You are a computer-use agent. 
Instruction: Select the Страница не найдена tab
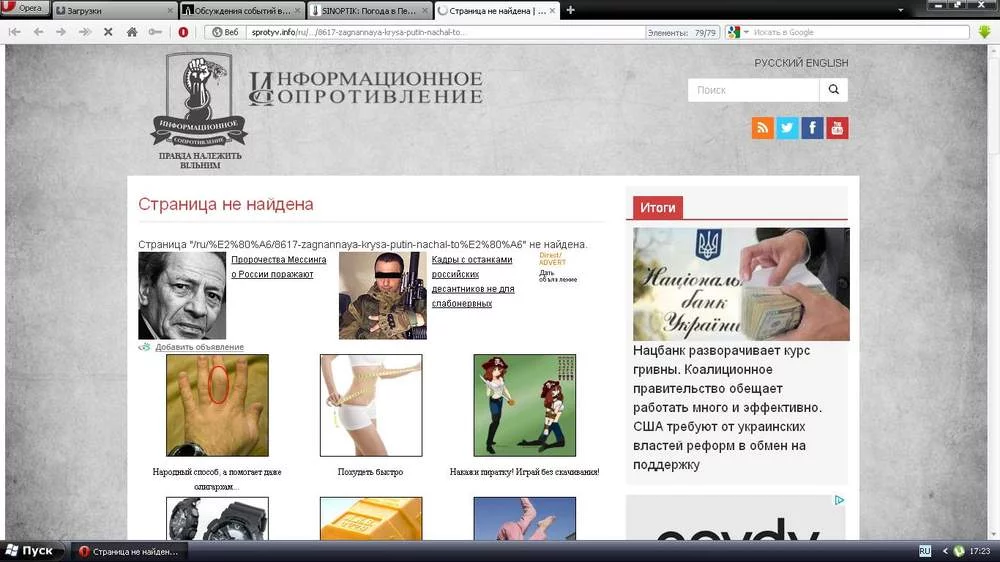pyautogui.click(x=496, y=10)
